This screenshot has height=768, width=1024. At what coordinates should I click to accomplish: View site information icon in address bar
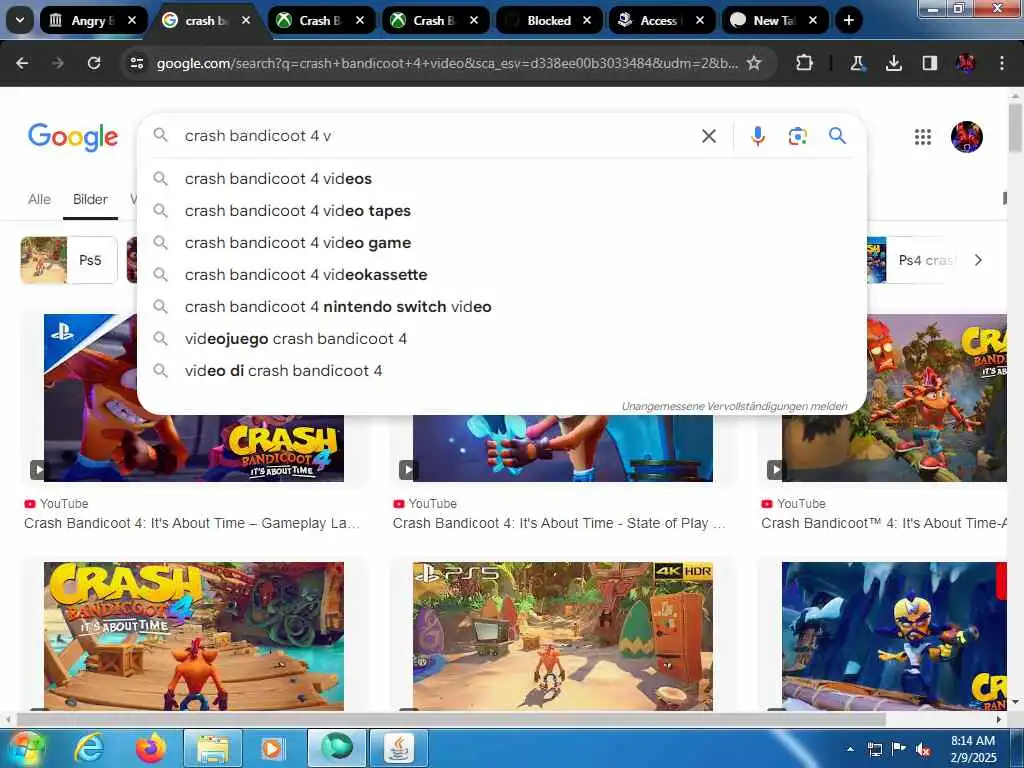click(x=136, y=63)
